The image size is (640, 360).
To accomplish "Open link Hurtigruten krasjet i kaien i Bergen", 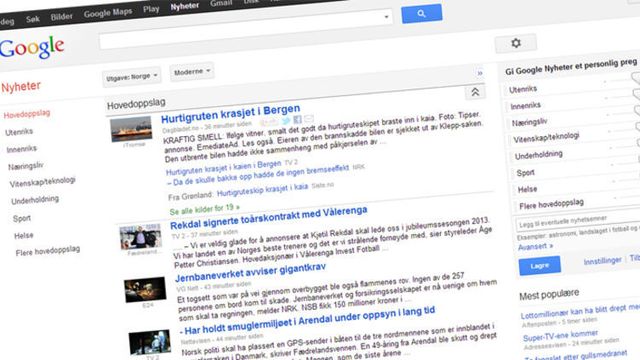I will (224, 168).
